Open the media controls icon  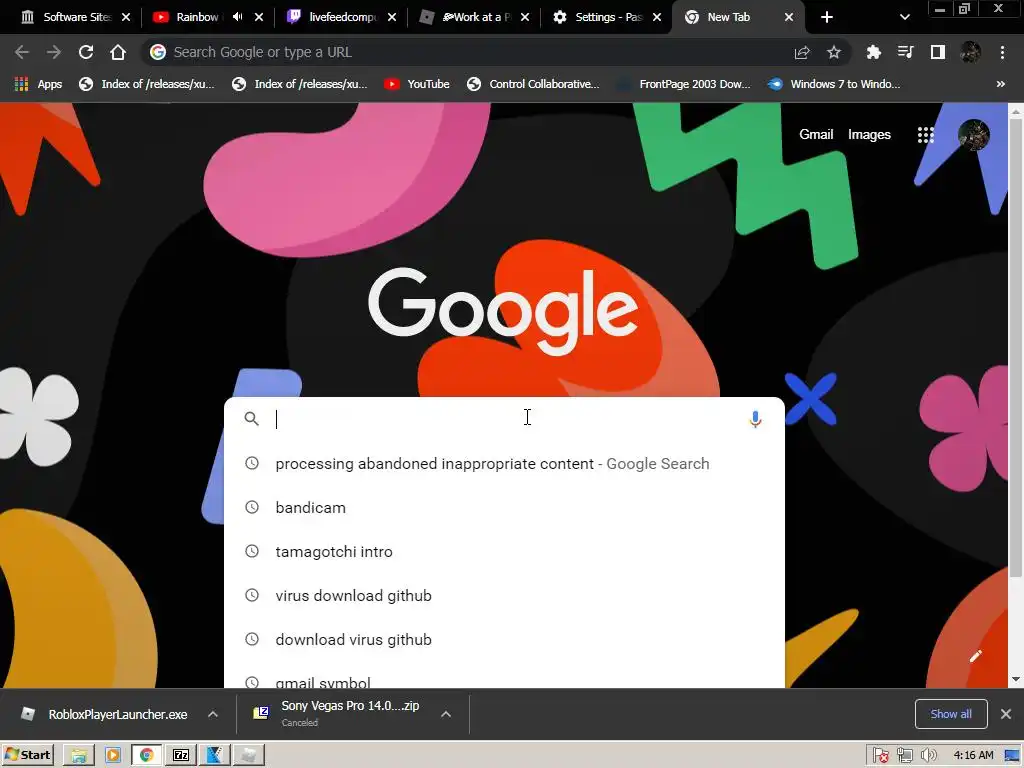coord(905,52)
